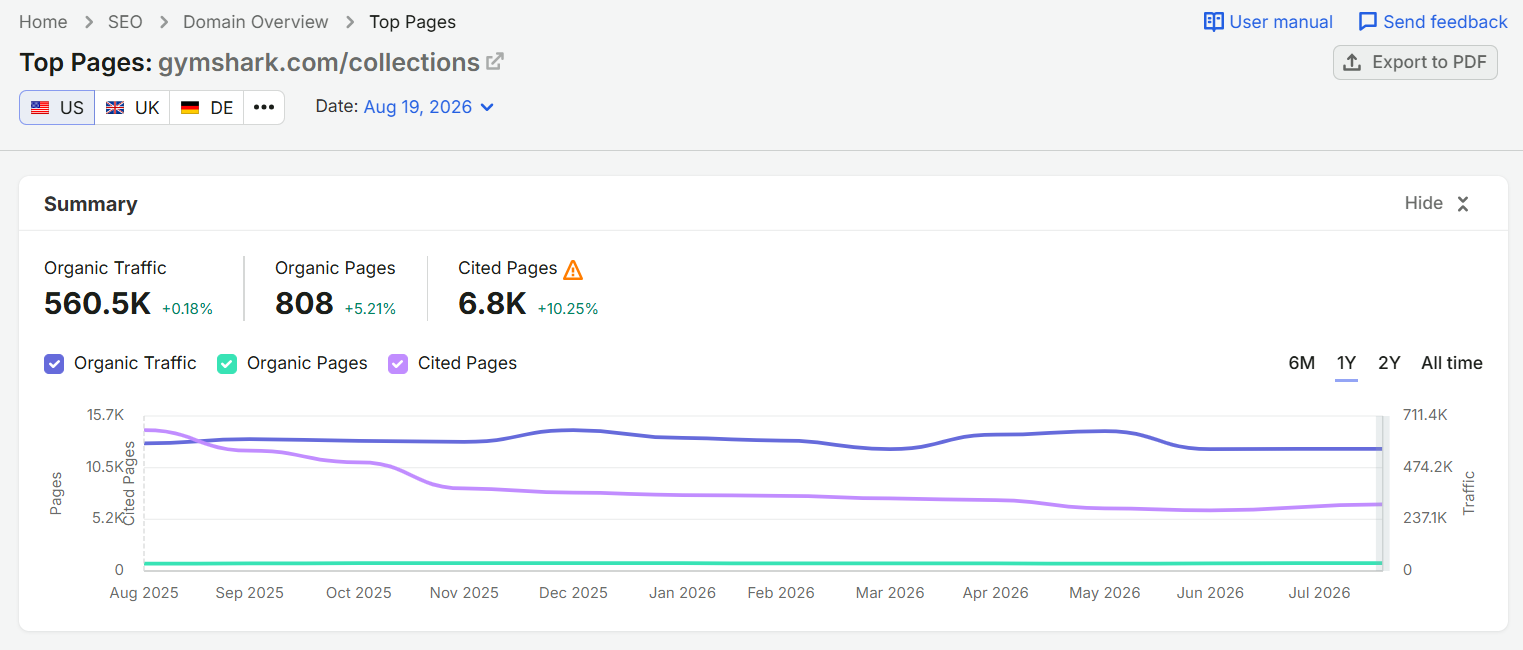Go to Domain Overview breadcrumb
This screenshot has width=1523, height=650.
click(x=256, y=22)
